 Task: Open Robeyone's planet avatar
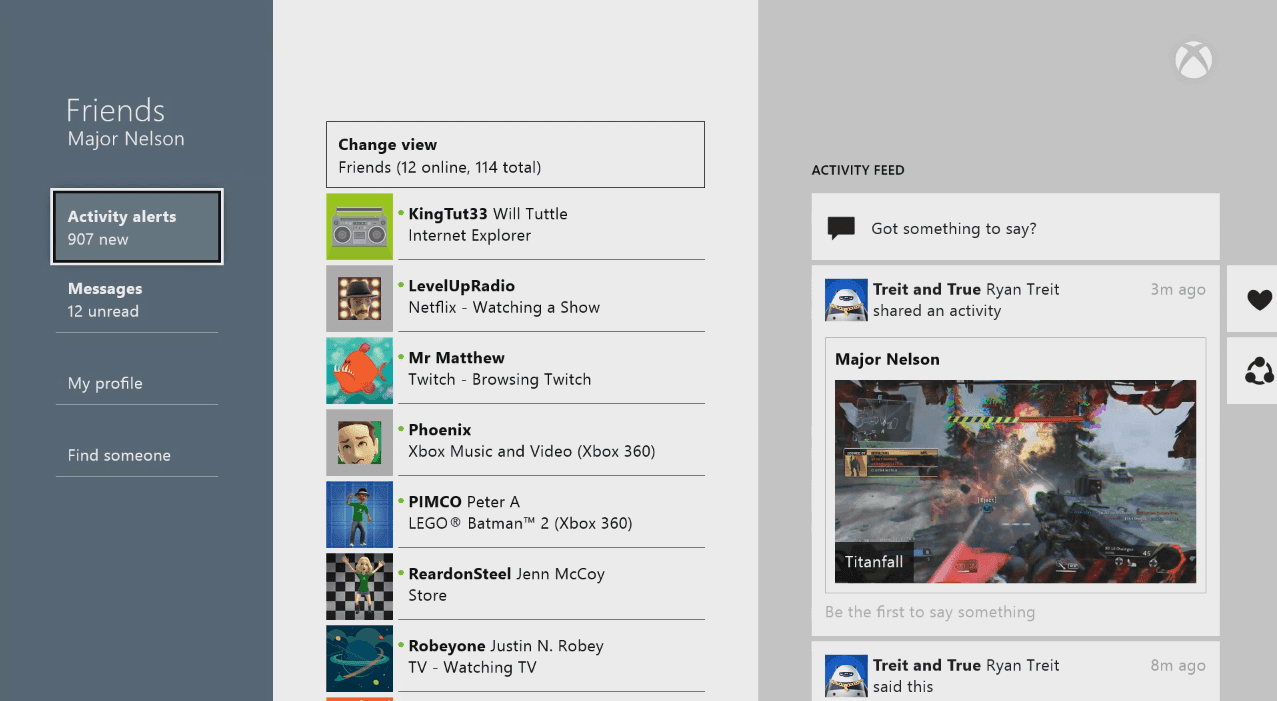click(359, 658)
